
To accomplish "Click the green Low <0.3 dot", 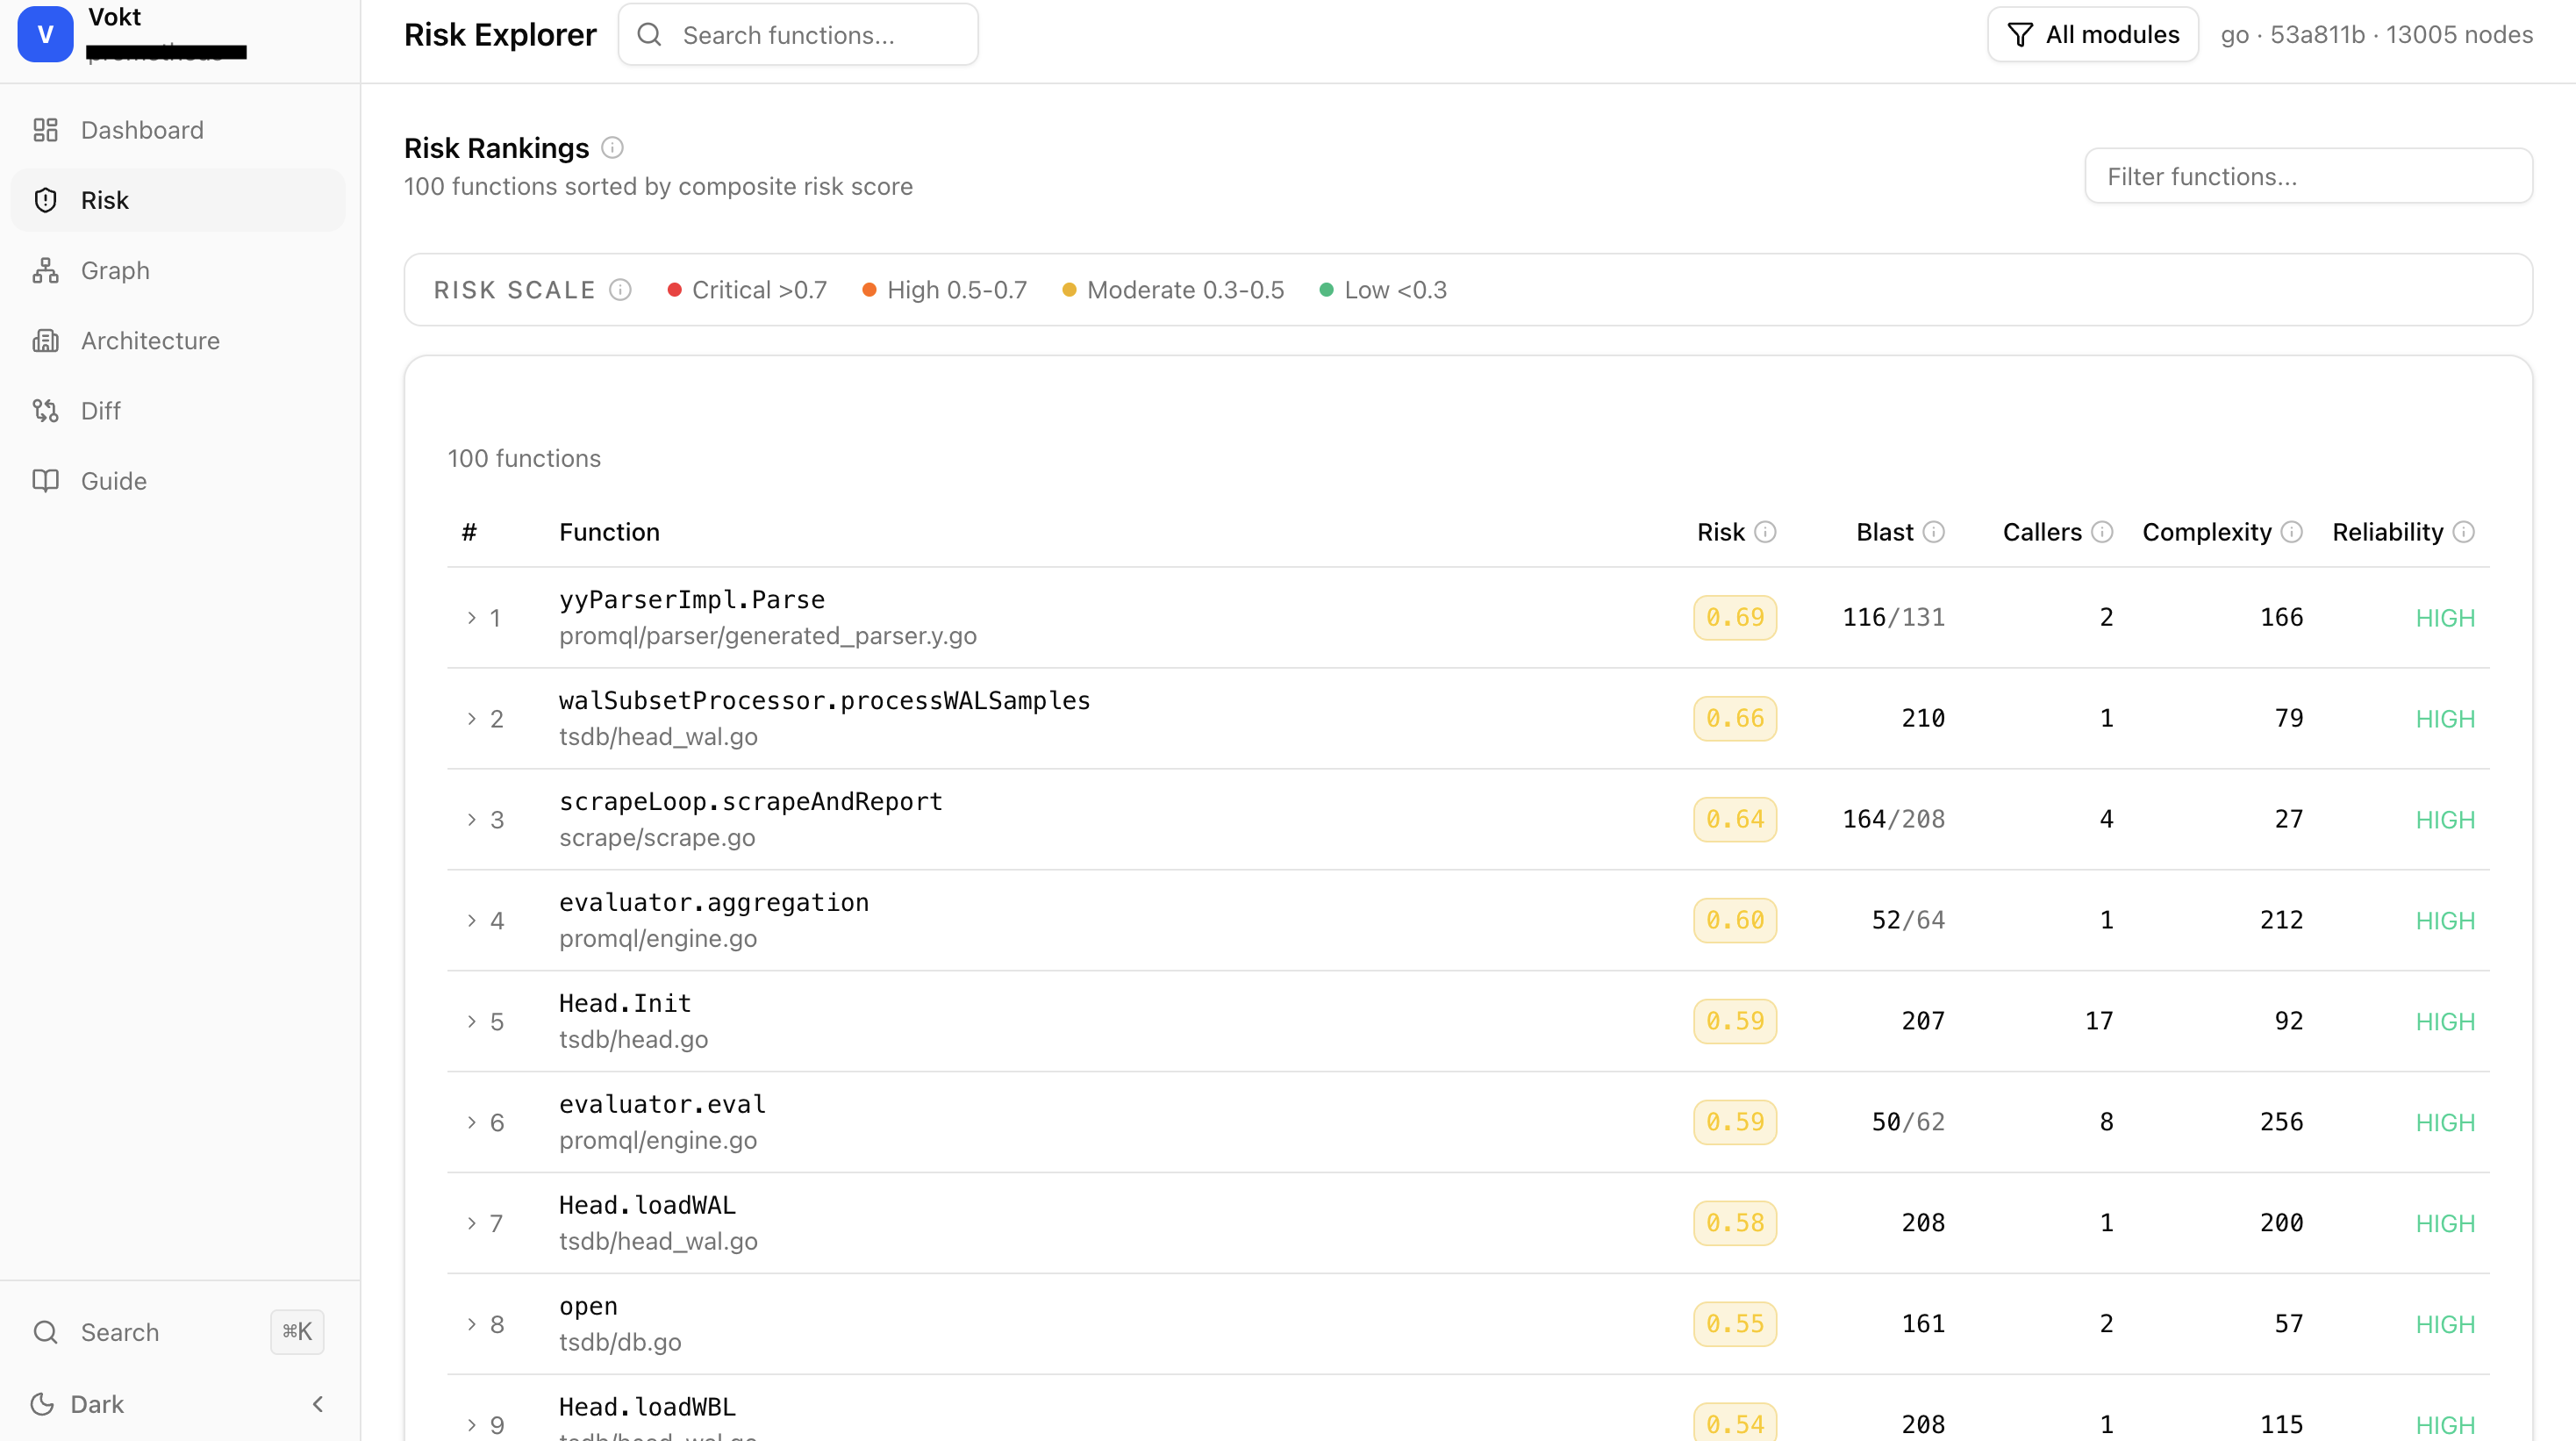I will (x=1326, y=290).
